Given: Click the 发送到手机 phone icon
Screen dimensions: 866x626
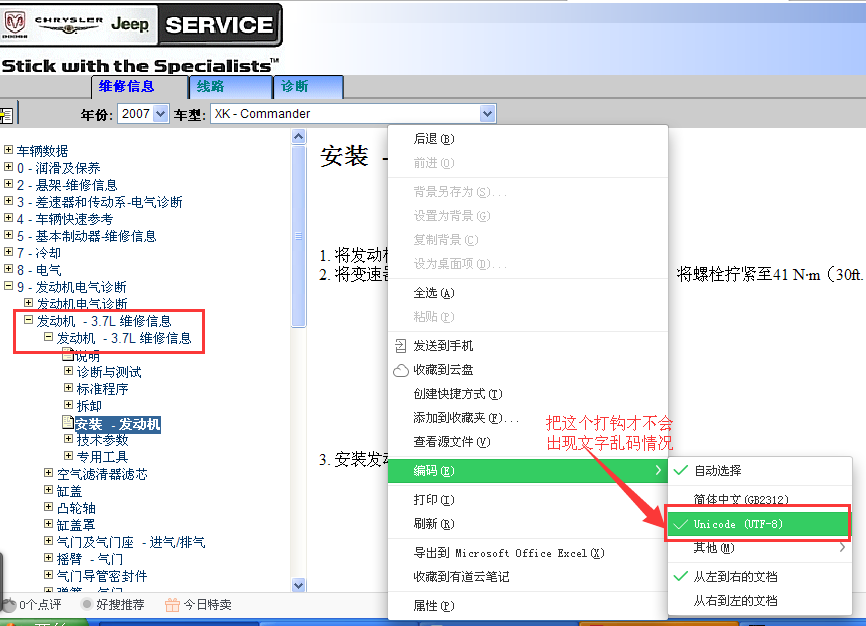Looking at the screenshot, I should [400, 346].
